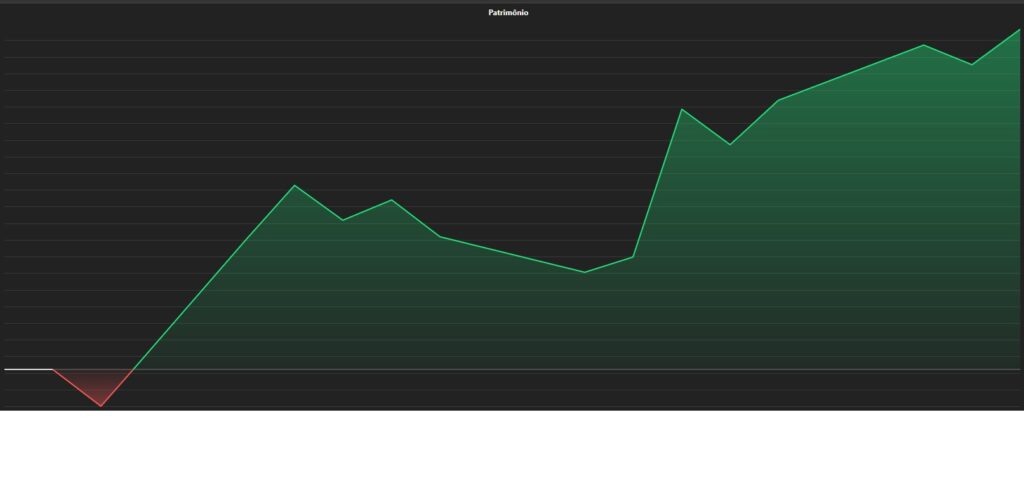Select the mid-chart low point before the sharp rise
This screenshot has height=490, width=1024.
pos(585,272)
